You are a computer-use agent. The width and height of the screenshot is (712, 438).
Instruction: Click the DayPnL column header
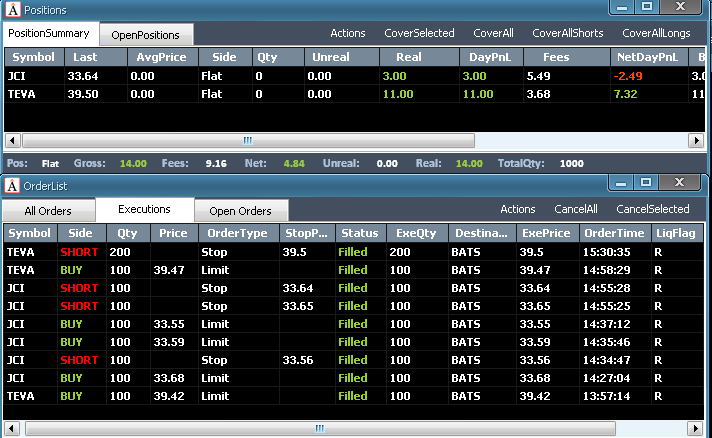(x=491, y=57)
